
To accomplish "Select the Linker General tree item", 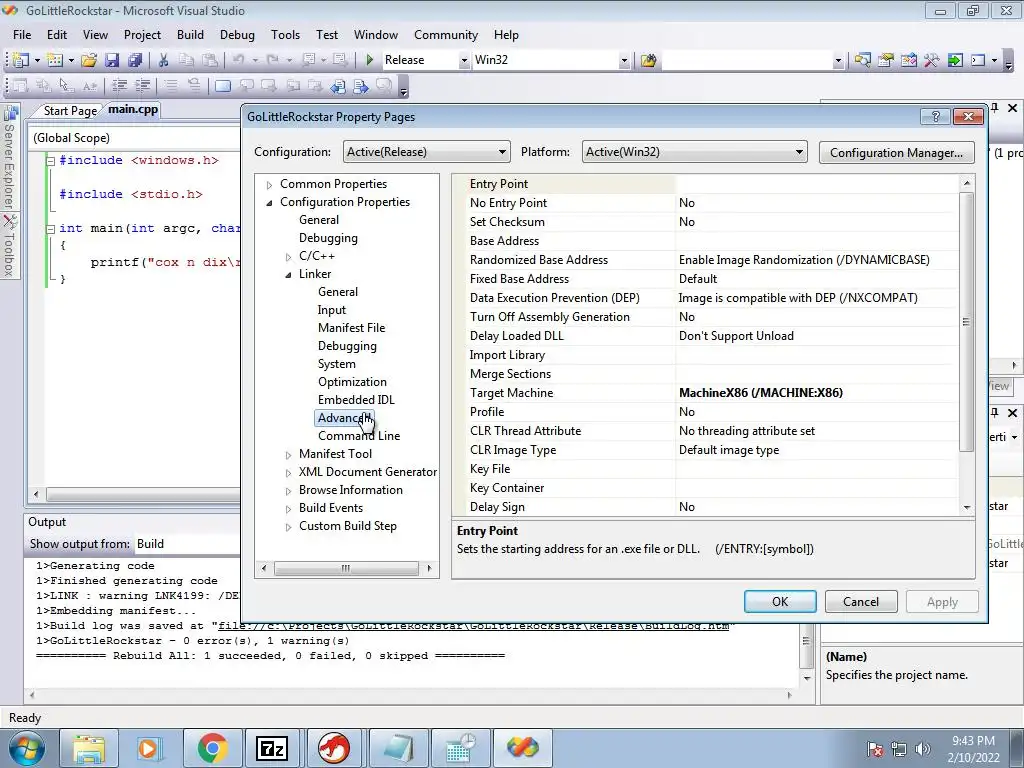I will coord(338,292).
